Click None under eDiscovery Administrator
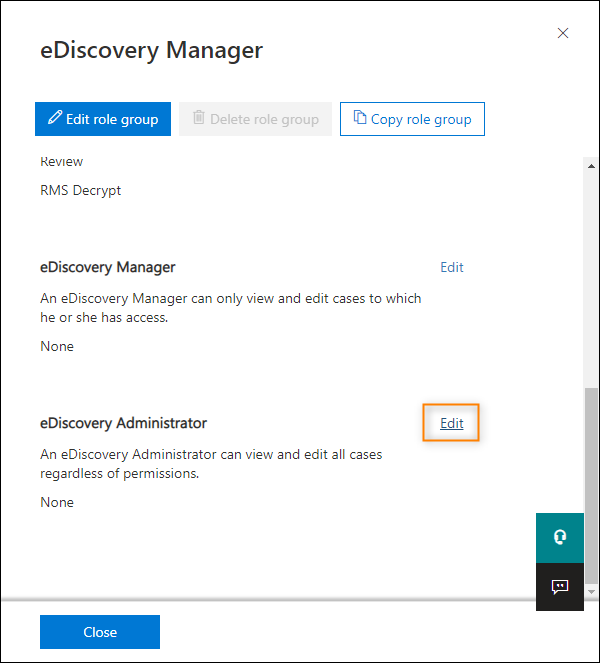 coord(57,502)
